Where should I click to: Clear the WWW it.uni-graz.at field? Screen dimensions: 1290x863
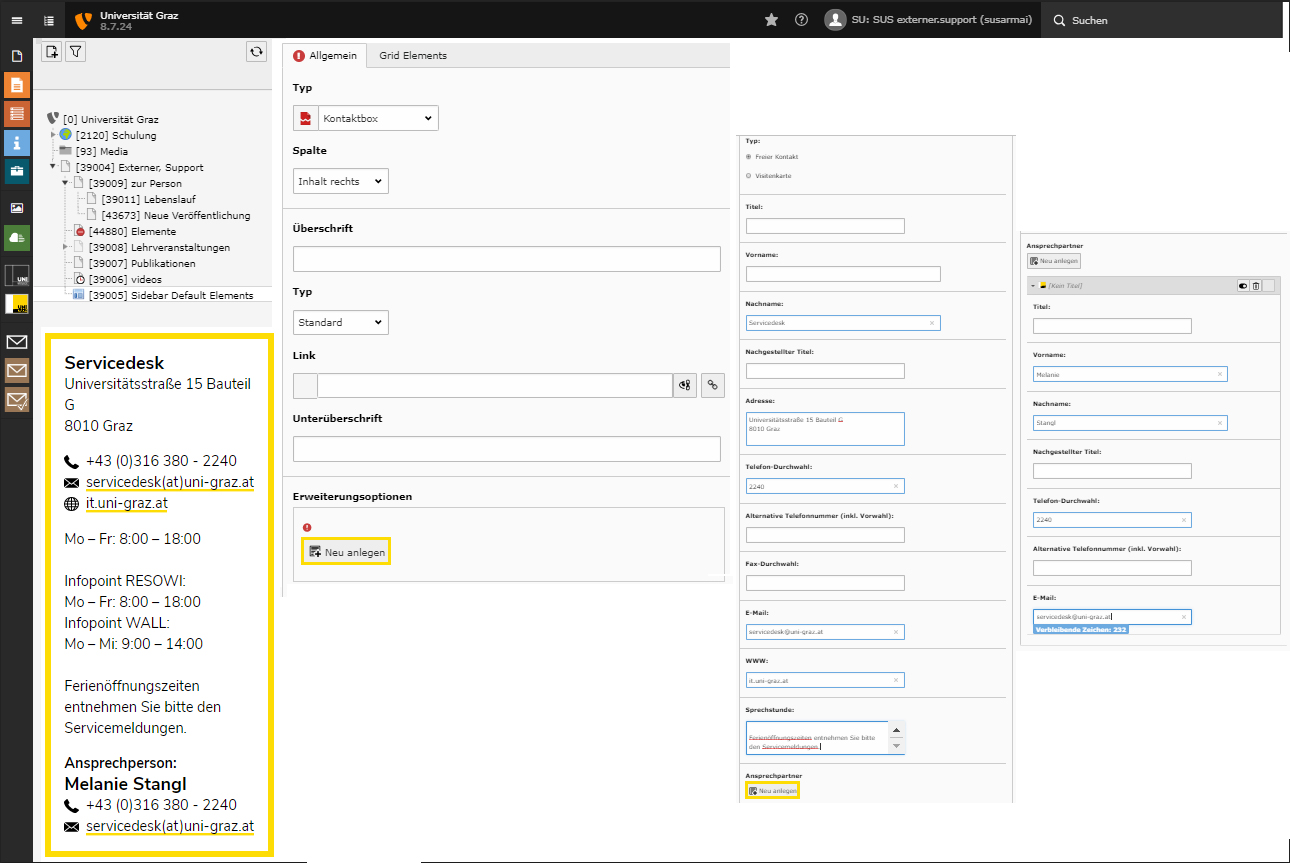point(896,680)
